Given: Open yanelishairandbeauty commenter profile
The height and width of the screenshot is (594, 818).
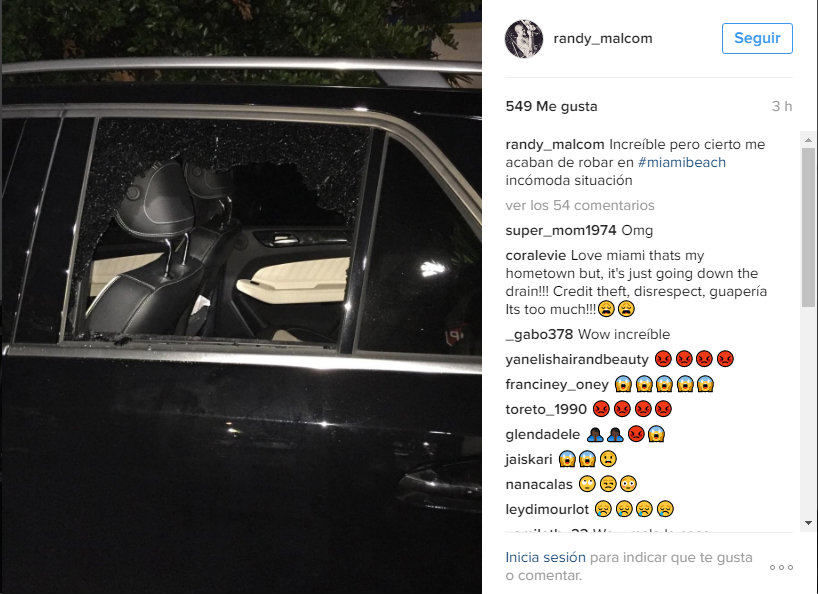Looking at the screenshot, I should (x=576, y=359).
